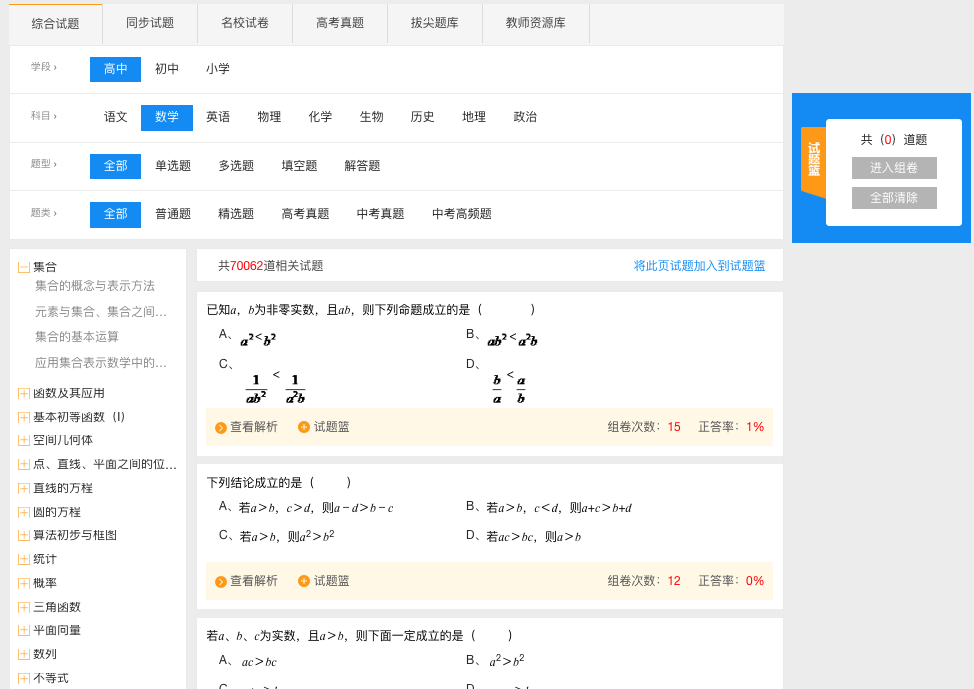Click the 查看解析 arrow icon on second question
Screen dimensions: 974x689
[221, 582]
